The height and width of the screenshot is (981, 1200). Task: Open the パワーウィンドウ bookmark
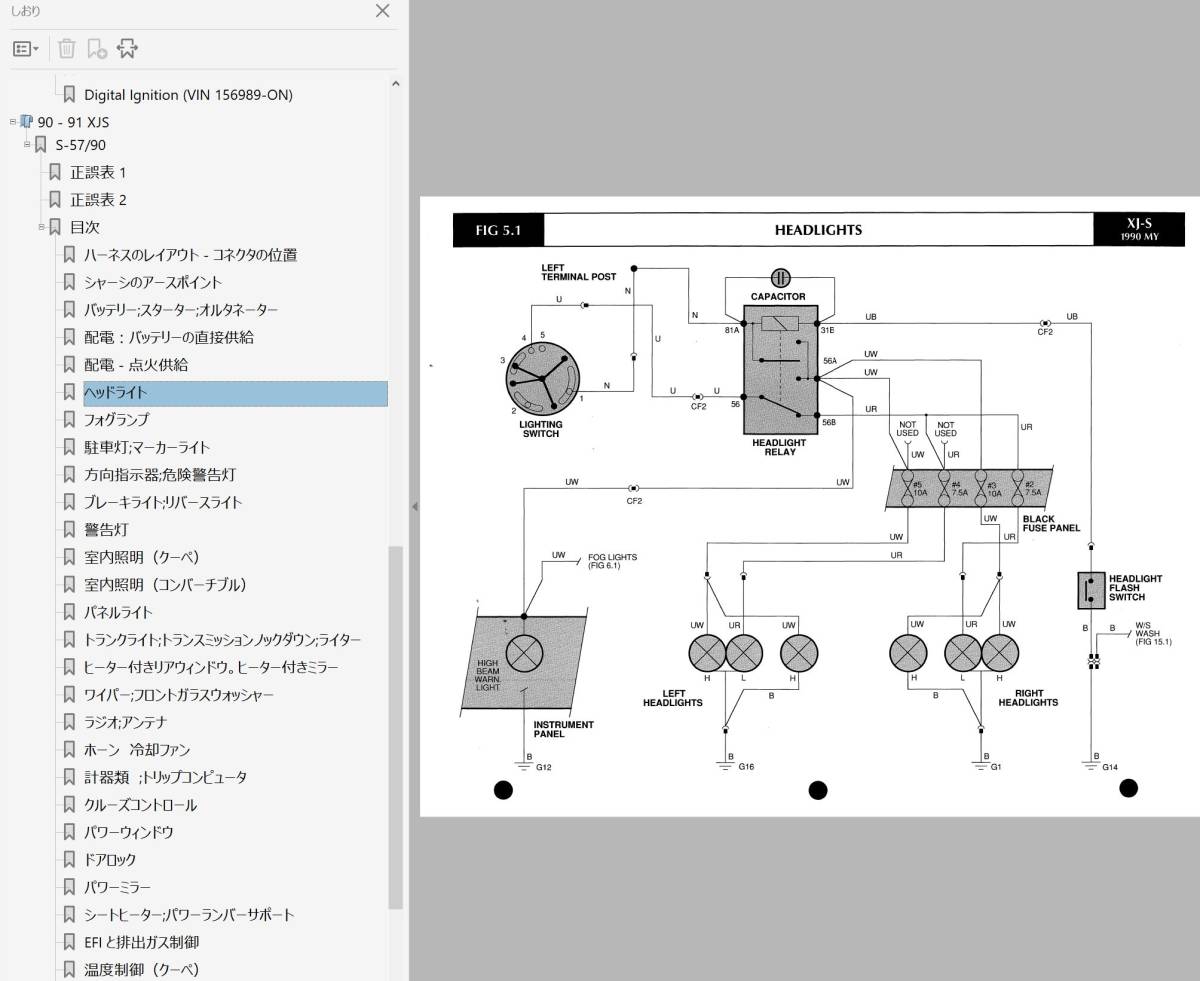click(129, 832)
